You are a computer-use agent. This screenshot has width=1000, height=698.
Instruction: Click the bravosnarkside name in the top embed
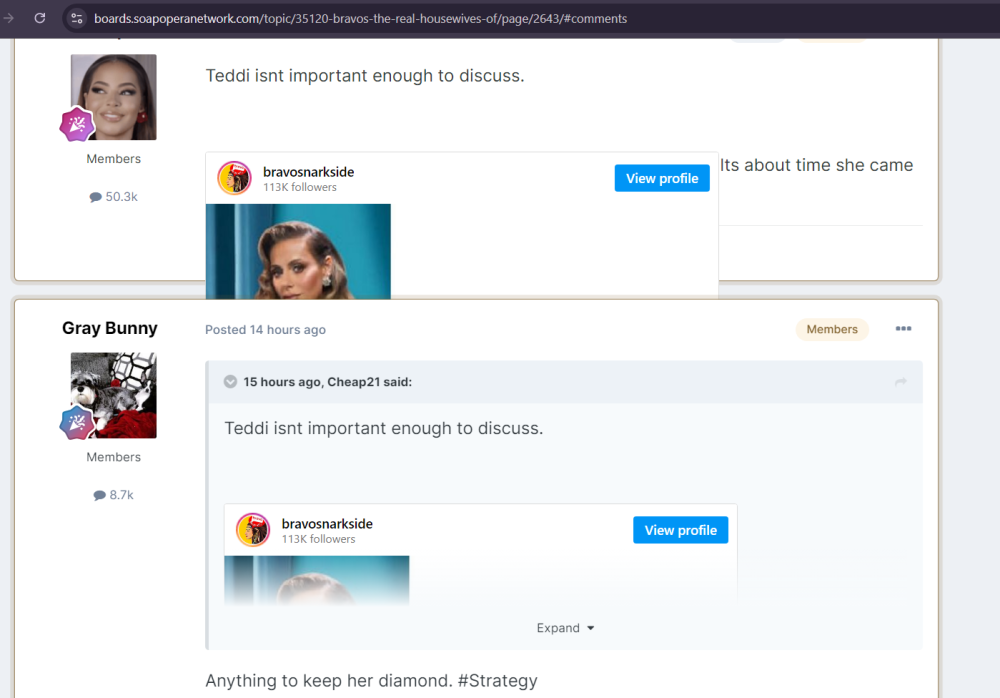tap(308, 172)
